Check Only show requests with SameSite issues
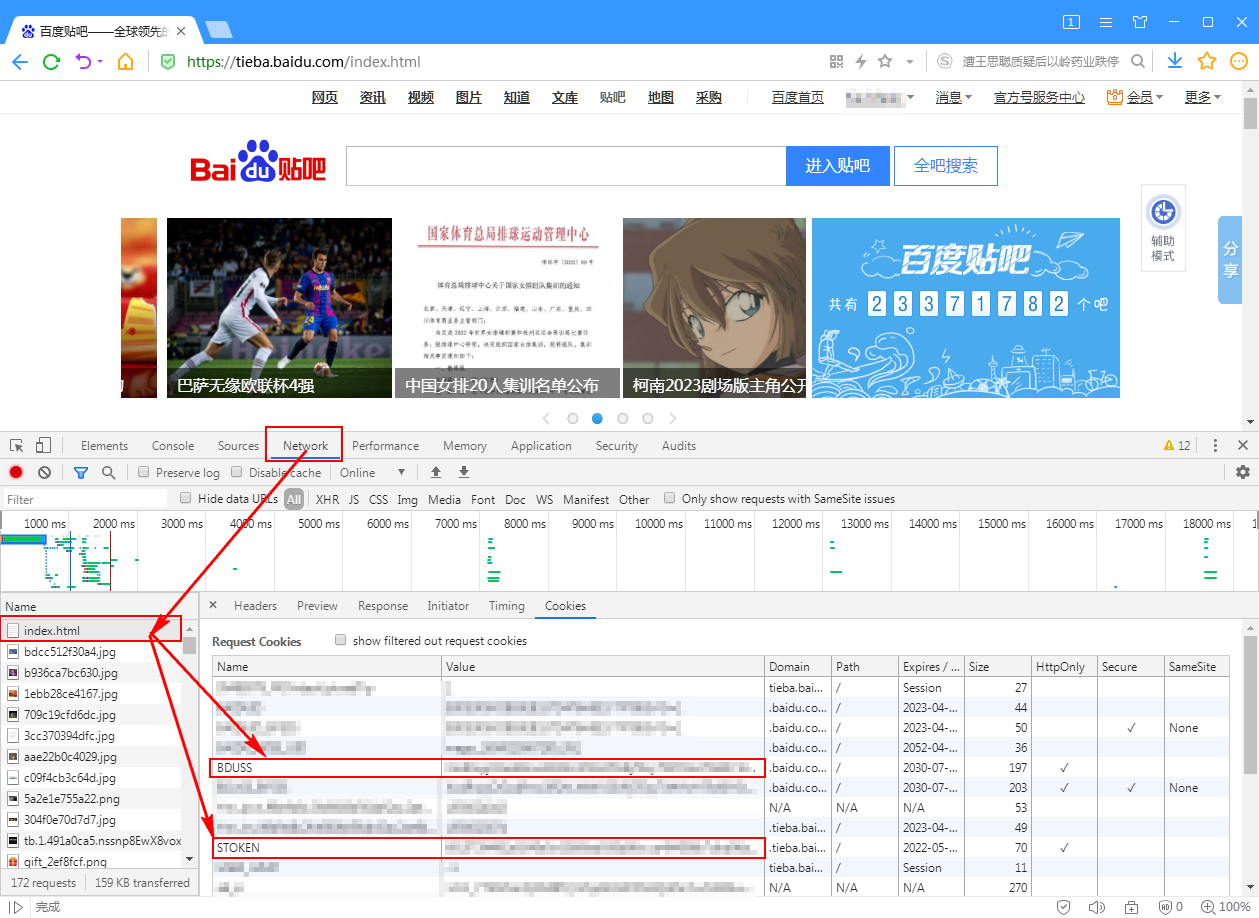The height and width of the screenshot is (918, 1259). (670, 498)
